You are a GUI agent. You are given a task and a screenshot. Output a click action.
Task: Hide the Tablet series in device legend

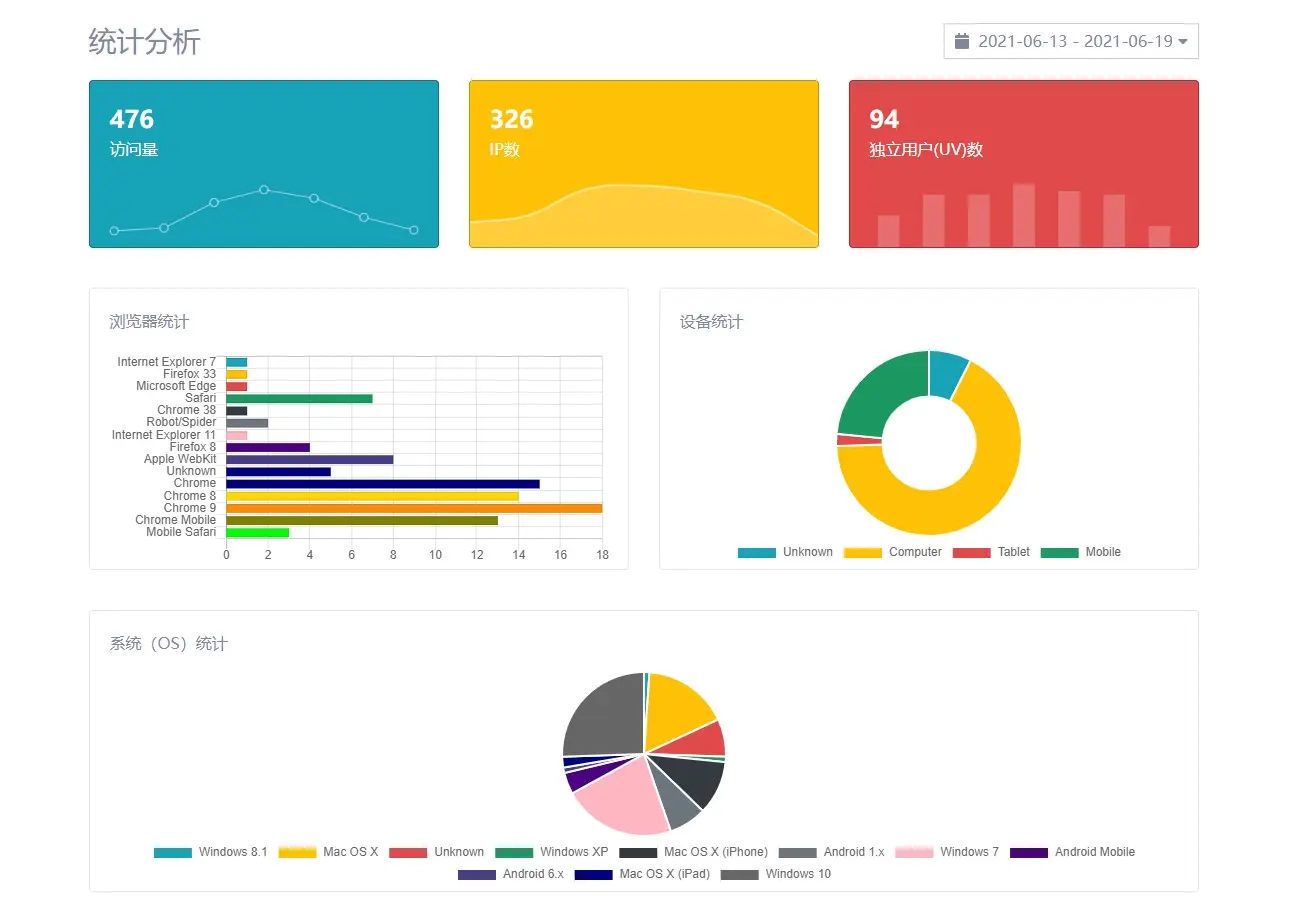991,552
